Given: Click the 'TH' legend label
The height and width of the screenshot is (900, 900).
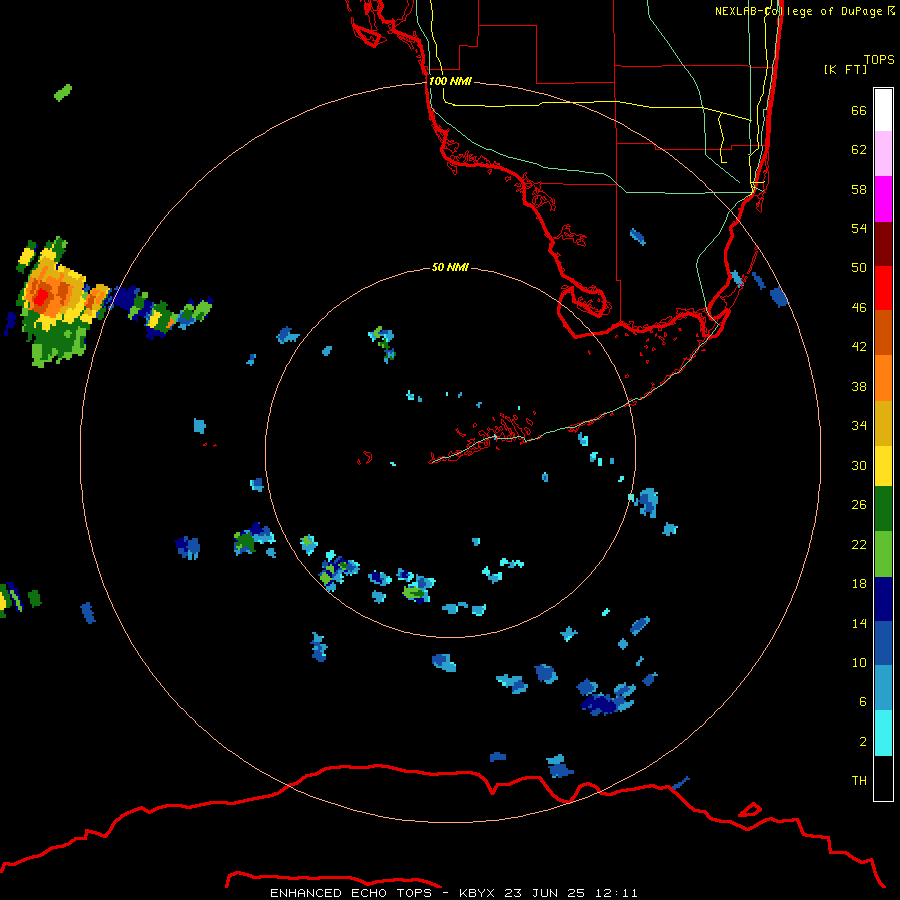Looking at the screenshot, I should 859,780.
